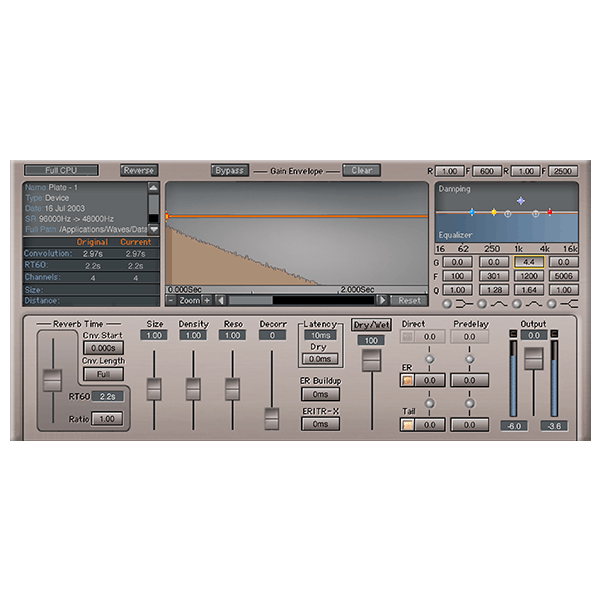Click the left damping circle marker on the graph
Viewport: 600px width, 600px height.
507,214
